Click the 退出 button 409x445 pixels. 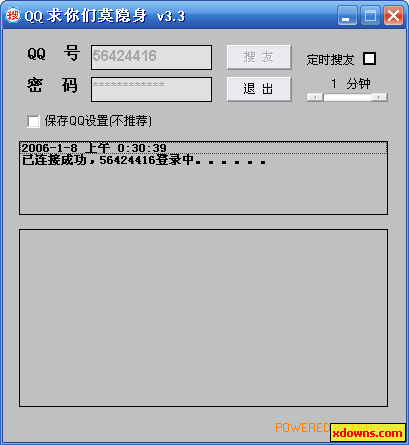(x=259, y=89)
